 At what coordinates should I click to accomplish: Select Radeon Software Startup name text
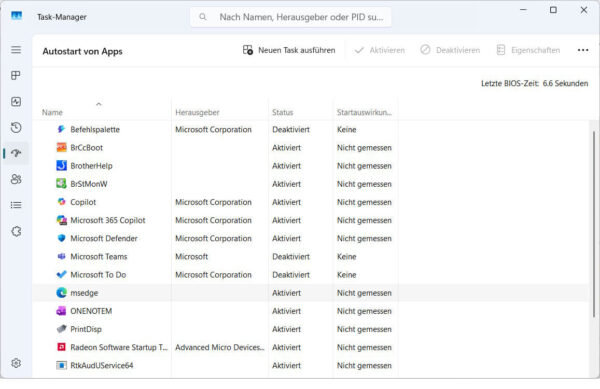119,347
